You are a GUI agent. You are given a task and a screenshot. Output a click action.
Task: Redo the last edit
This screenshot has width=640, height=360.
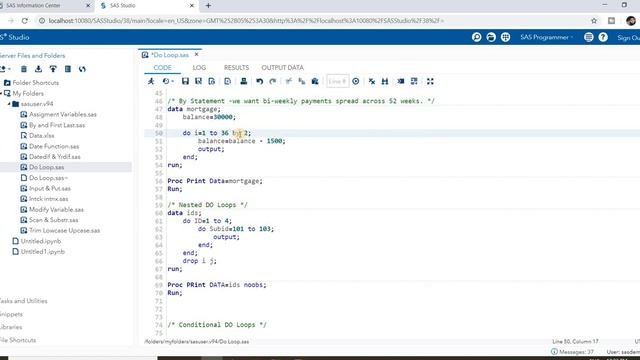tap(273, 81)
